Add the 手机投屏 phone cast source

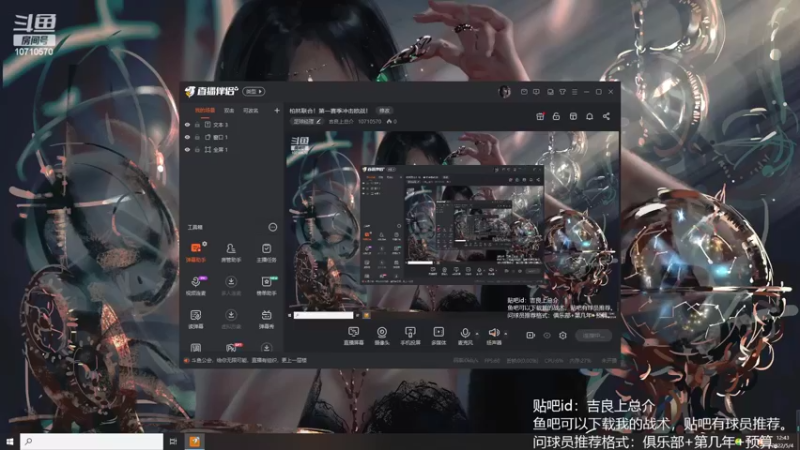coord(410,336)
